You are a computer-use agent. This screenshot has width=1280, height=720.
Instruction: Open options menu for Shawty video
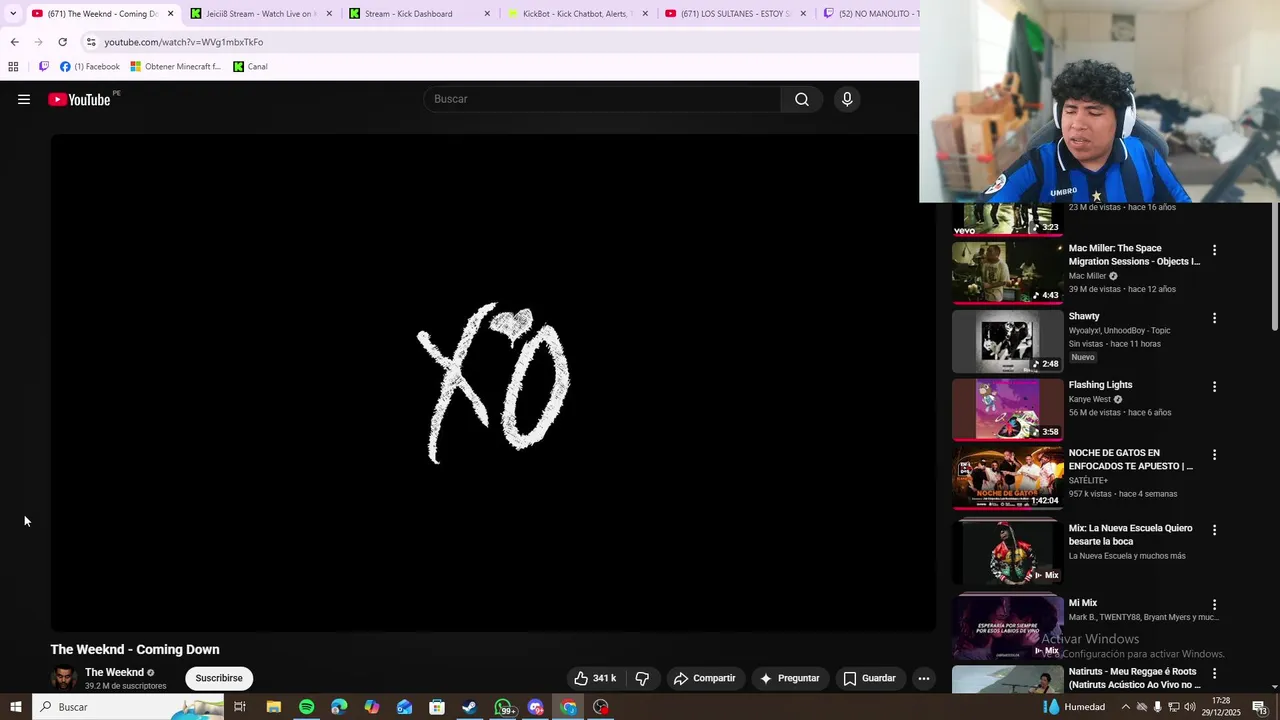point(1215,318)
